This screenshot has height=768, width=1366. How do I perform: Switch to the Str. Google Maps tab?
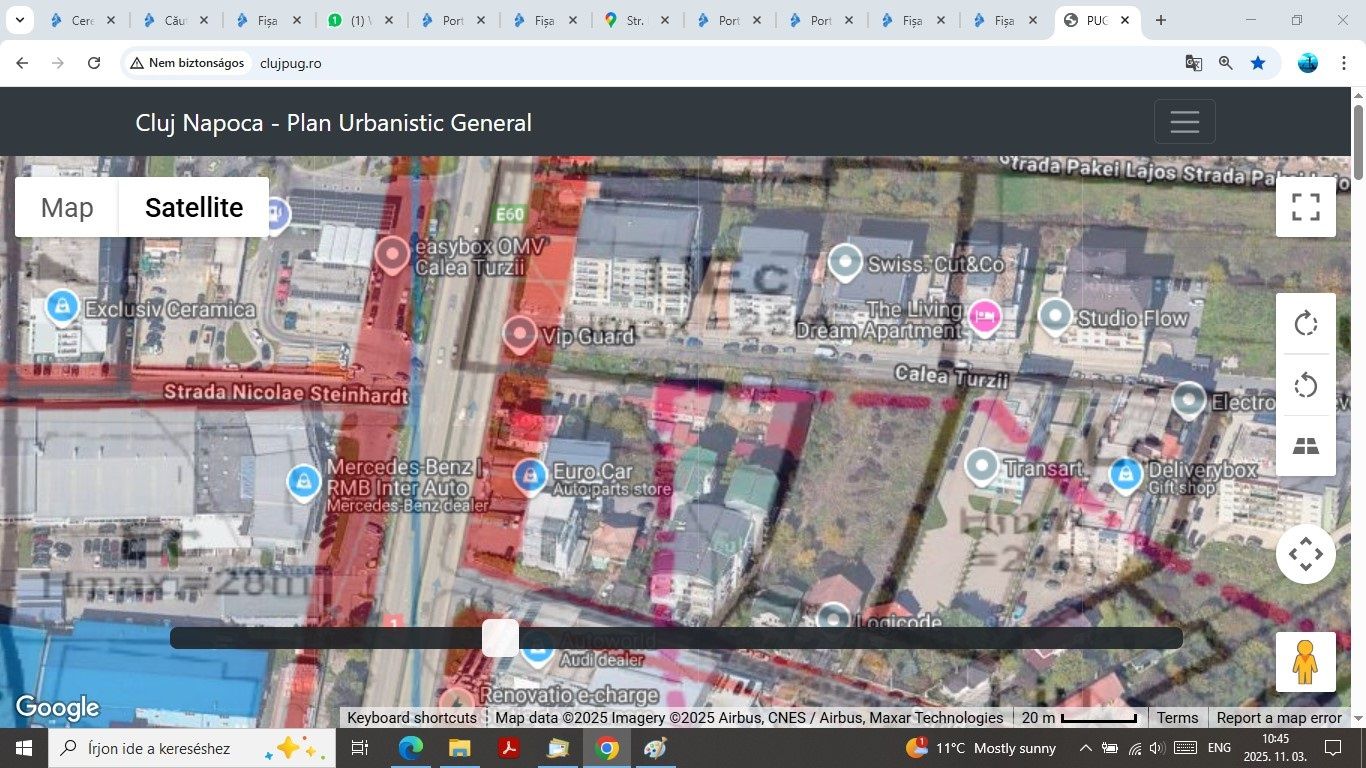point(637,20)
